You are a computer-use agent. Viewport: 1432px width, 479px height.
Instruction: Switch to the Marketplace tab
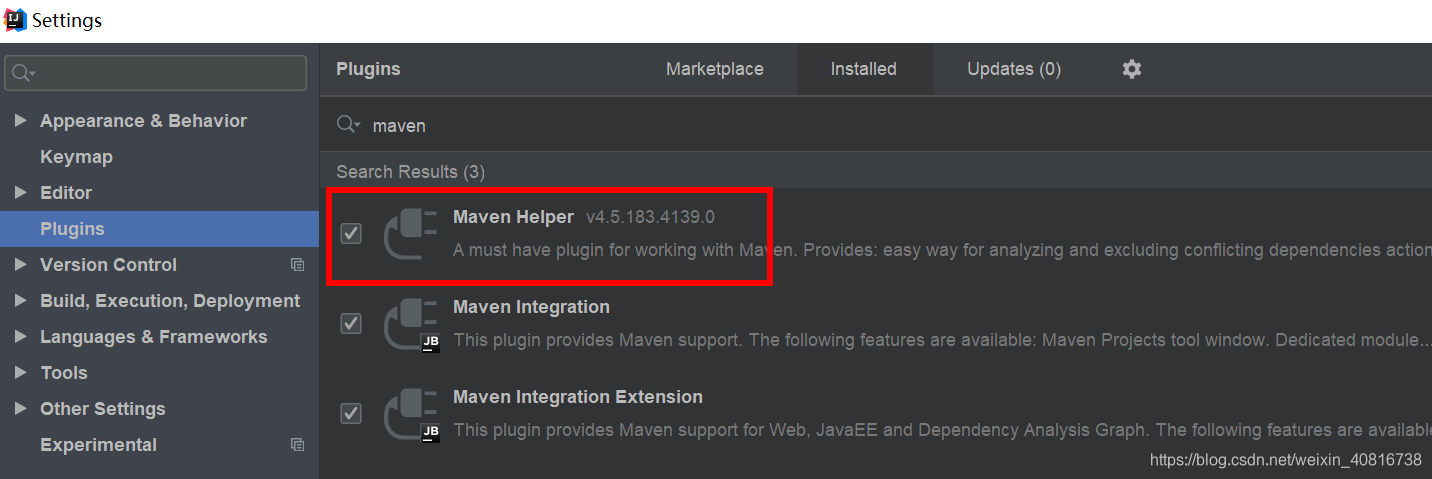pos(715,69)
